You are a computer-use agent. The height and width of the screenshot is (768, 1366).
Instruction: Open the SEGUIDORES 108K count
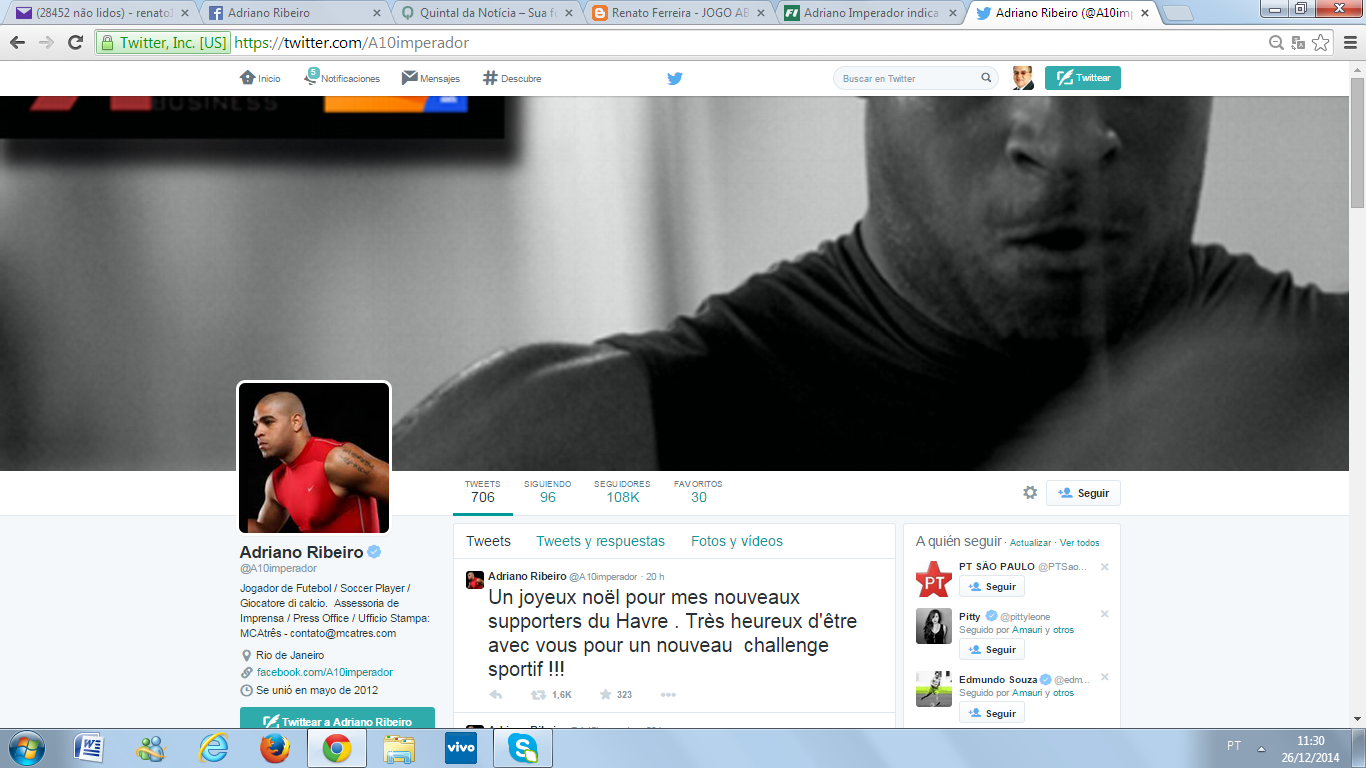coord(622,491)
